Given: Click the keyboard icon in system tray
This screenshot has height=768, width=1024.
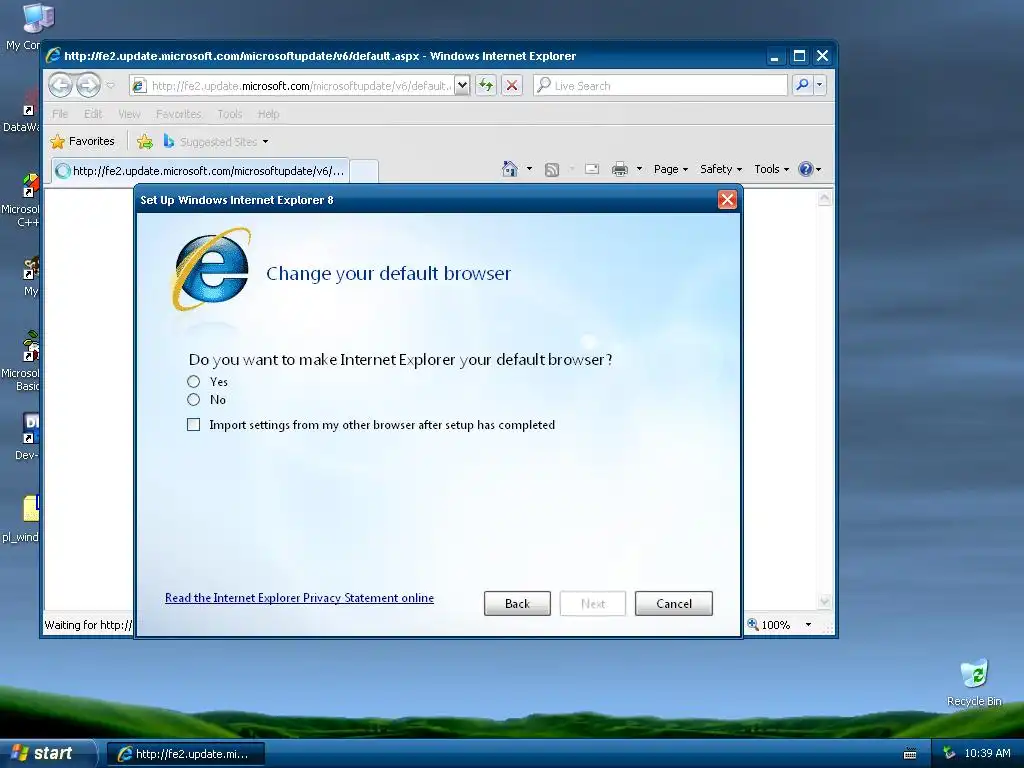Looking at the screenshot, I should coord(910,754).
